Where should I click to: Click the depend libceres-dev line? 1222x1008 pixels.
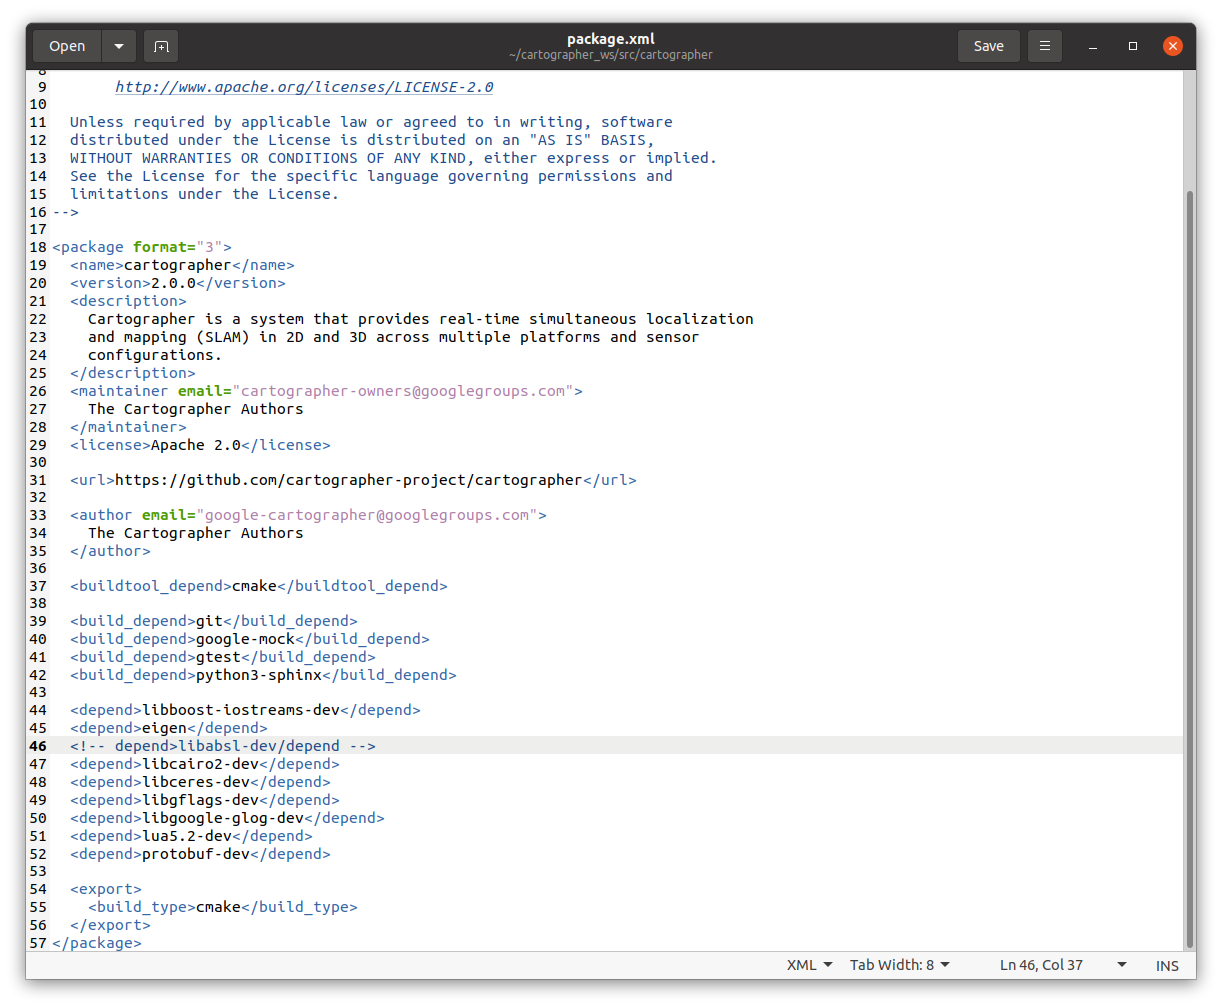(200, 782)
